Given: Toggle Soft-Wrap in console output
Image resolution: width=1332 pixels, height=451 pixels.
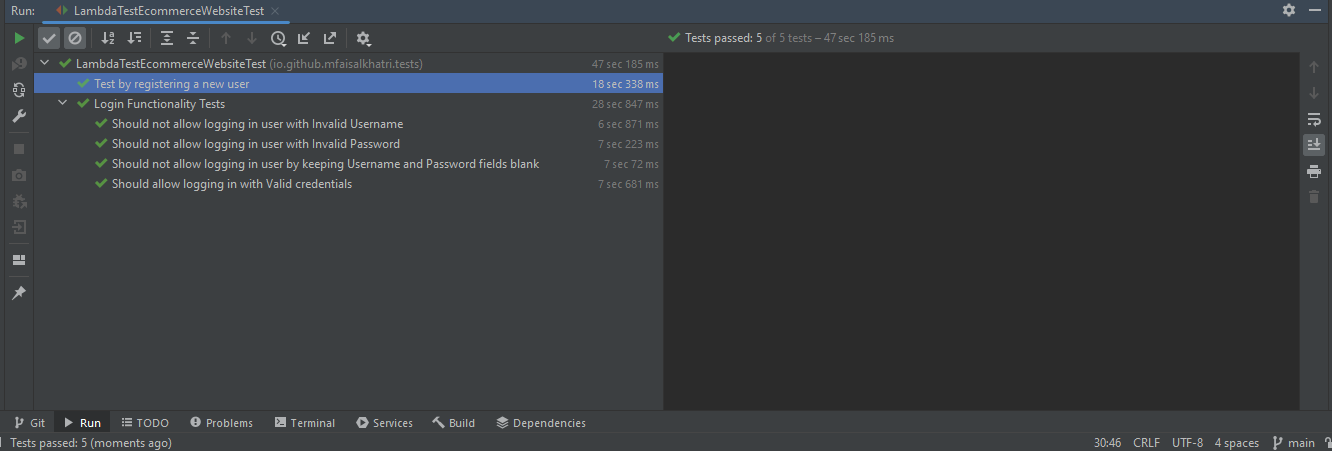Looking at the screenshot, I should 1314,119.
